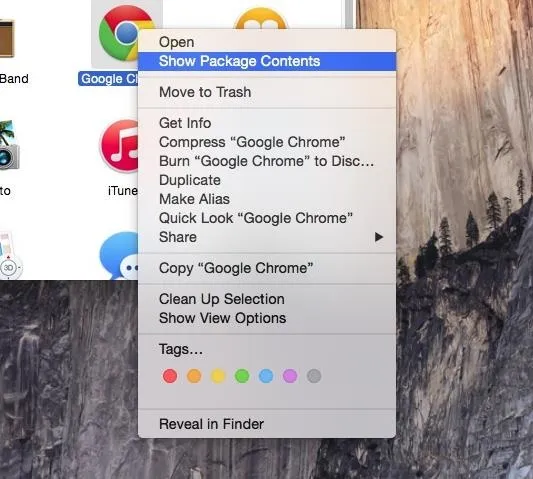Image resolution: width=533 pixels, height=479 pixels.
Task: Select the iTunes app icon
Action: pyautogui.click(x=119, y=146)
